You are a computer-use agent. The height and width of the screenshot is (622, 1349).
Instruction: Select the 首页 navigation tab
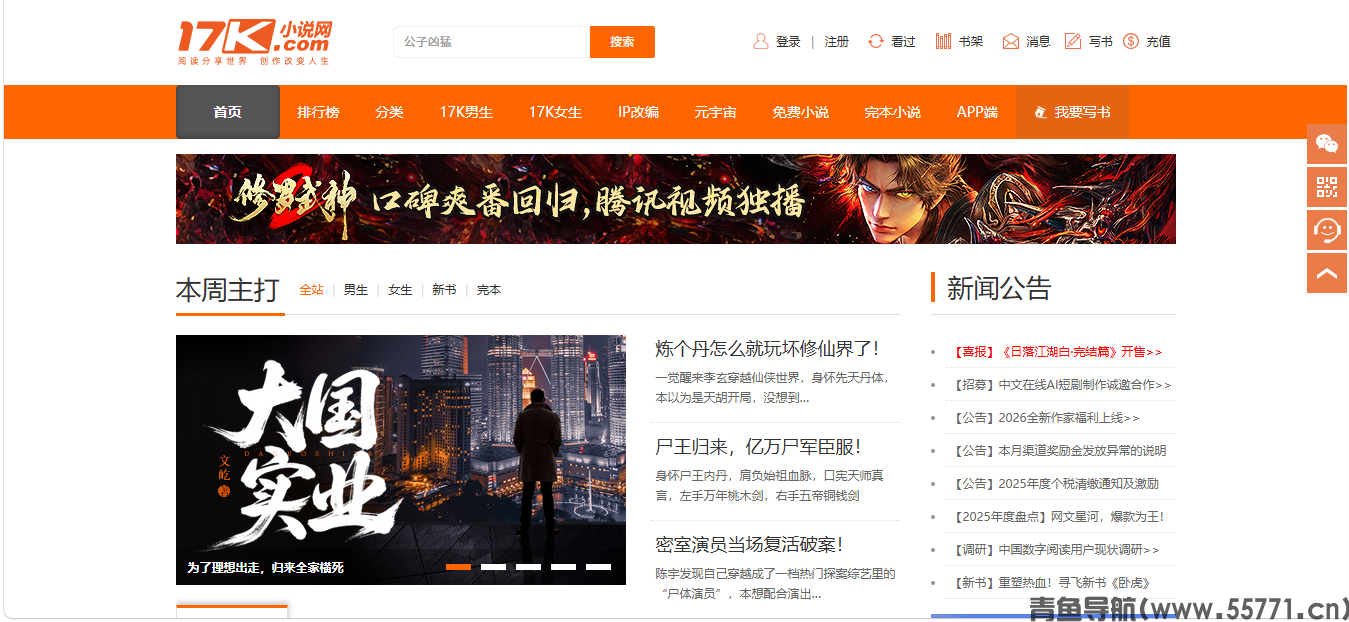point(228,112)
